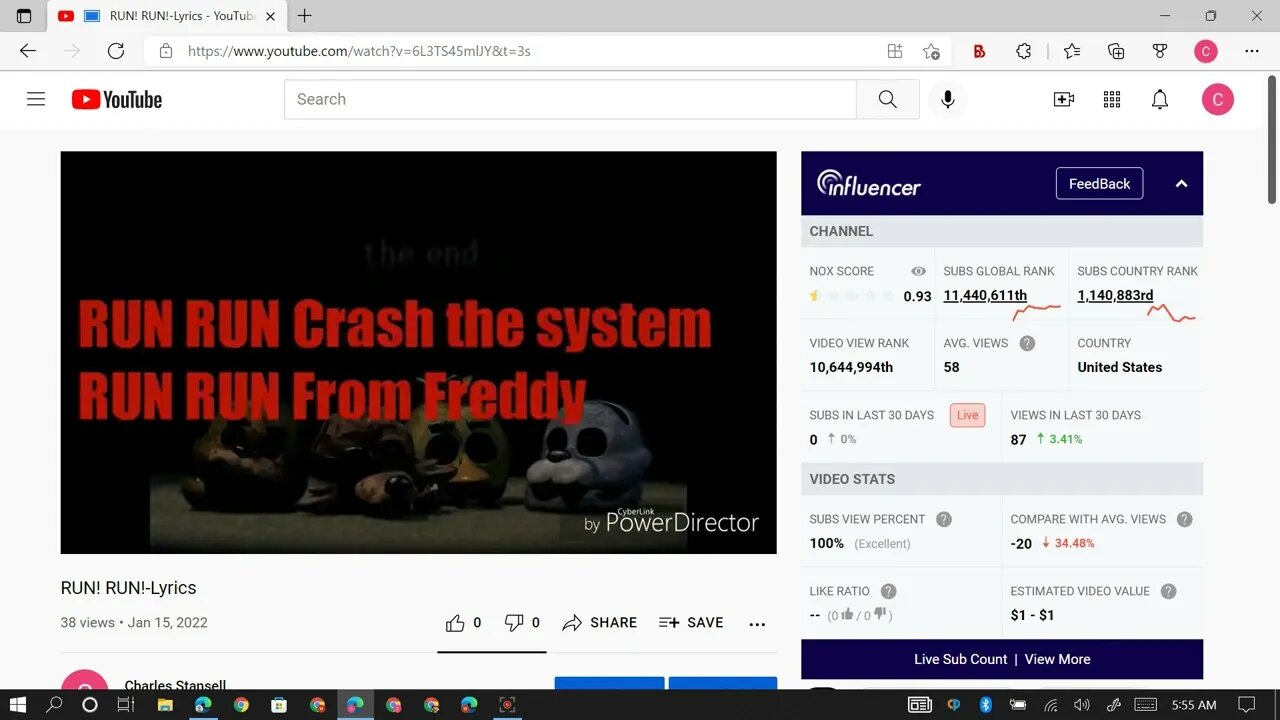Click in the YouTube Search field
This screenshot has height=720, width=1280.
pyautogui.click(x=570, y=99)
